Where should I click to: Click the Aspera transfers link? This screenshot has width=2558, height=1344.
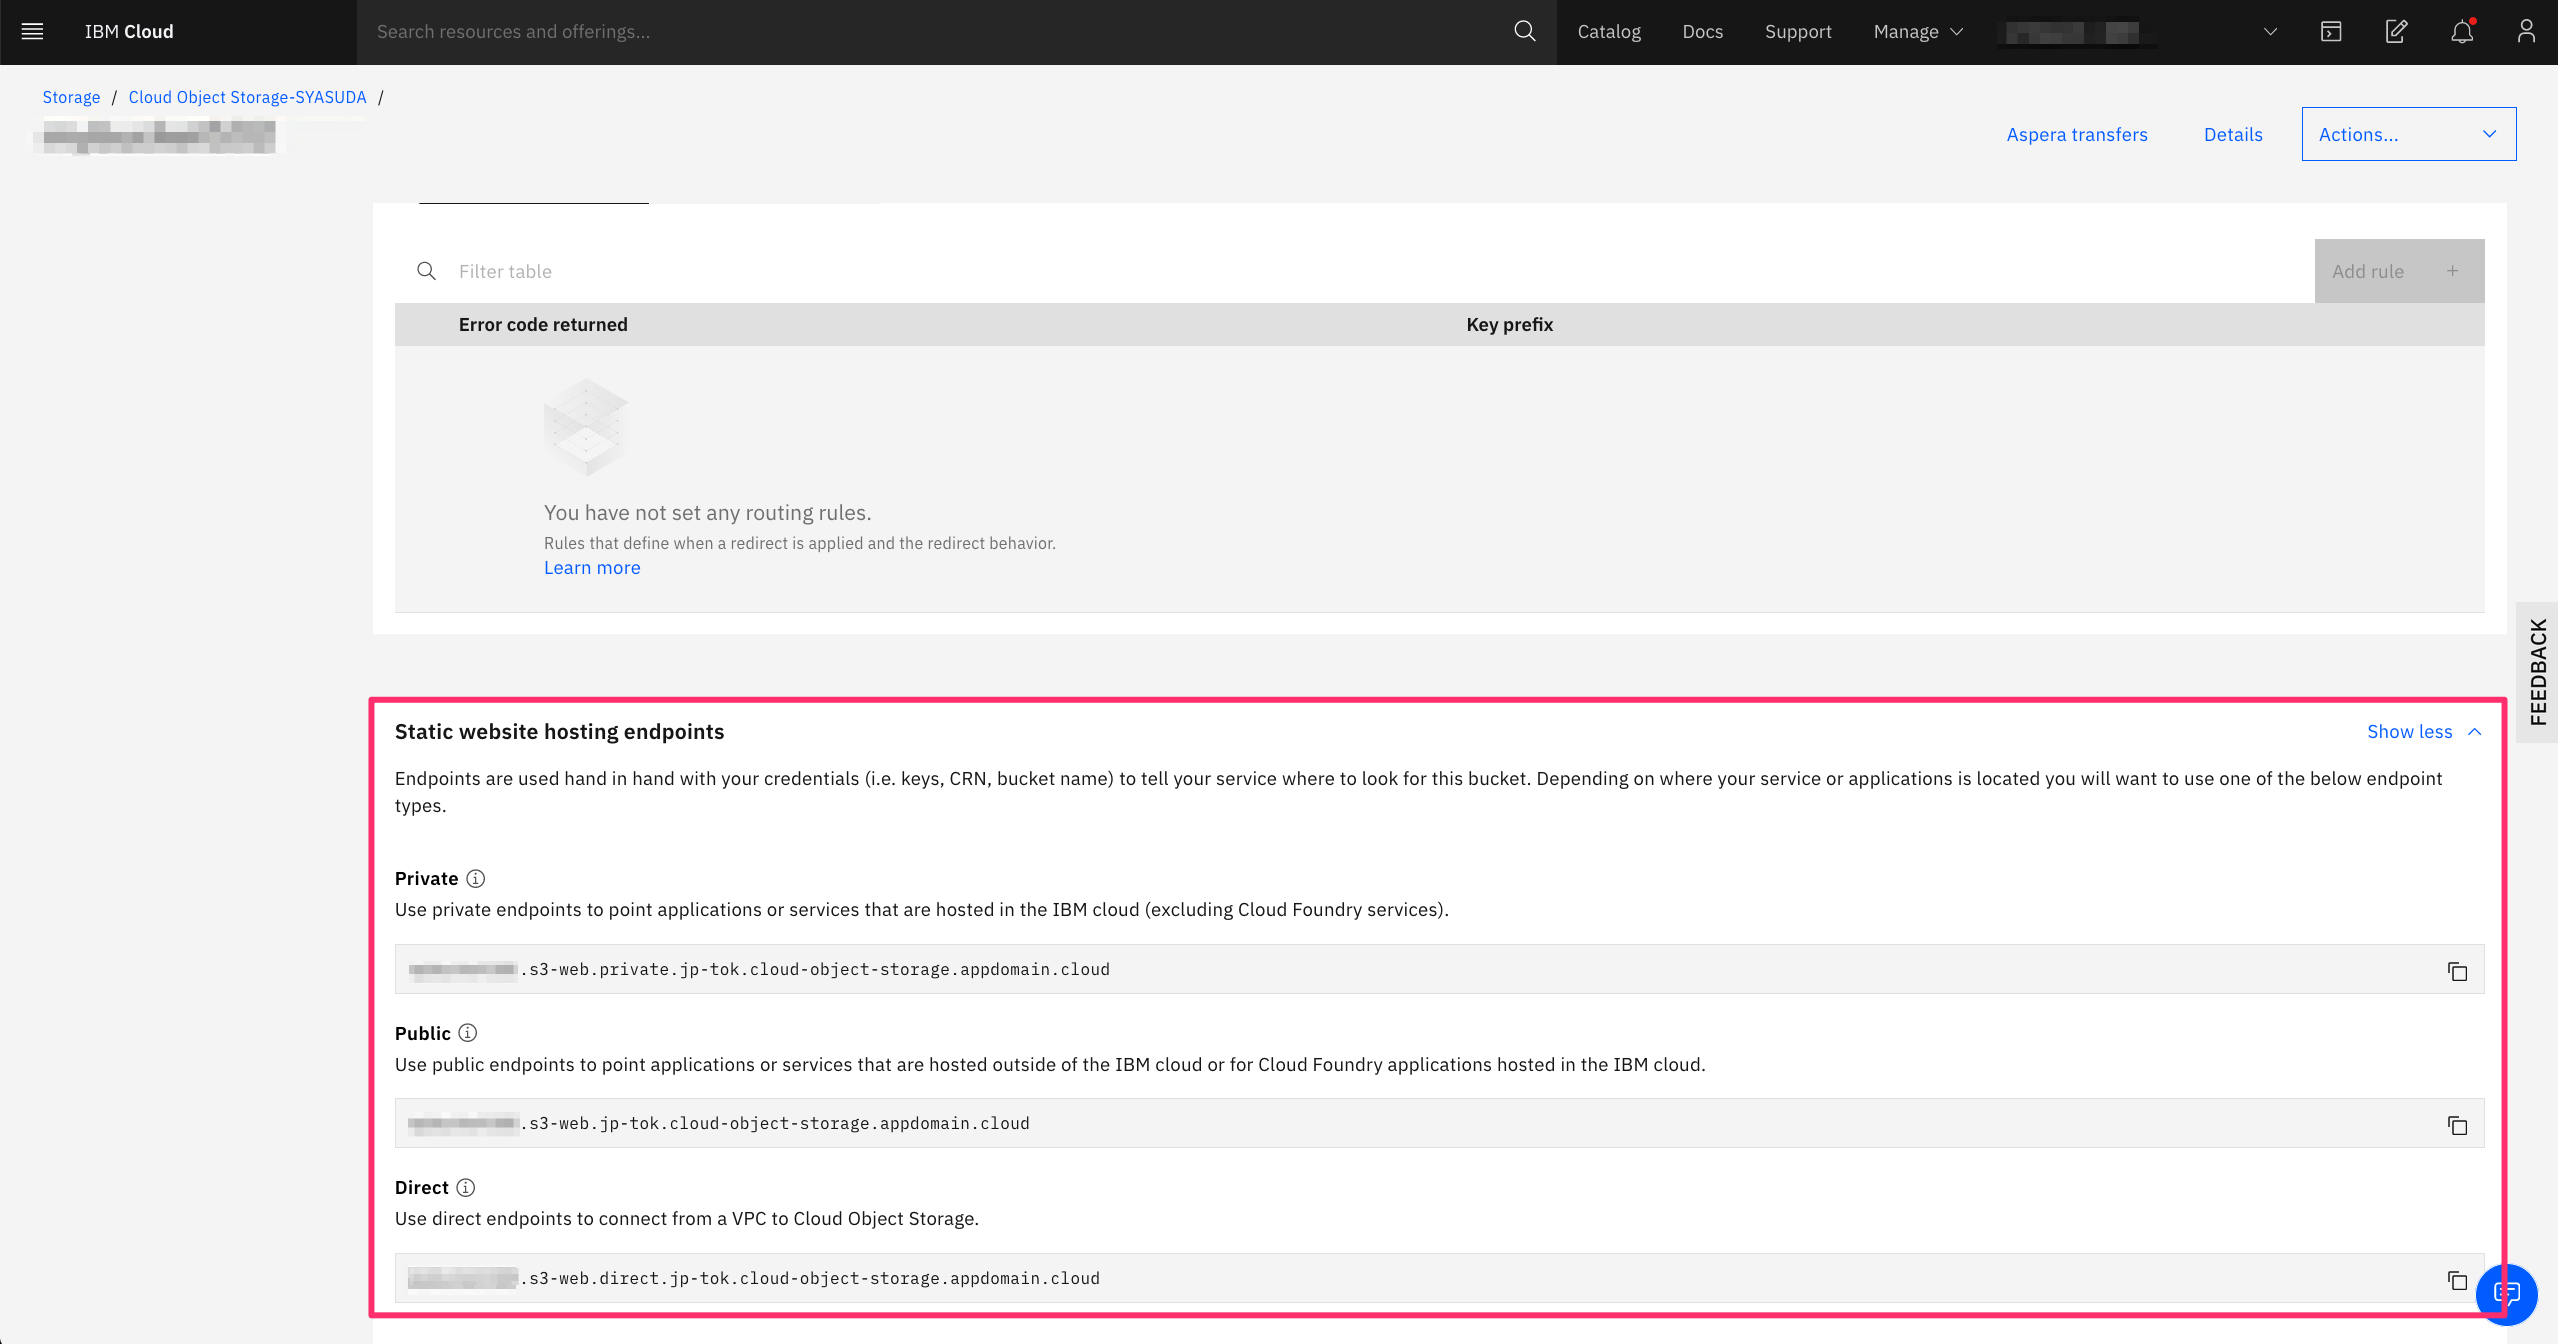2076,134
